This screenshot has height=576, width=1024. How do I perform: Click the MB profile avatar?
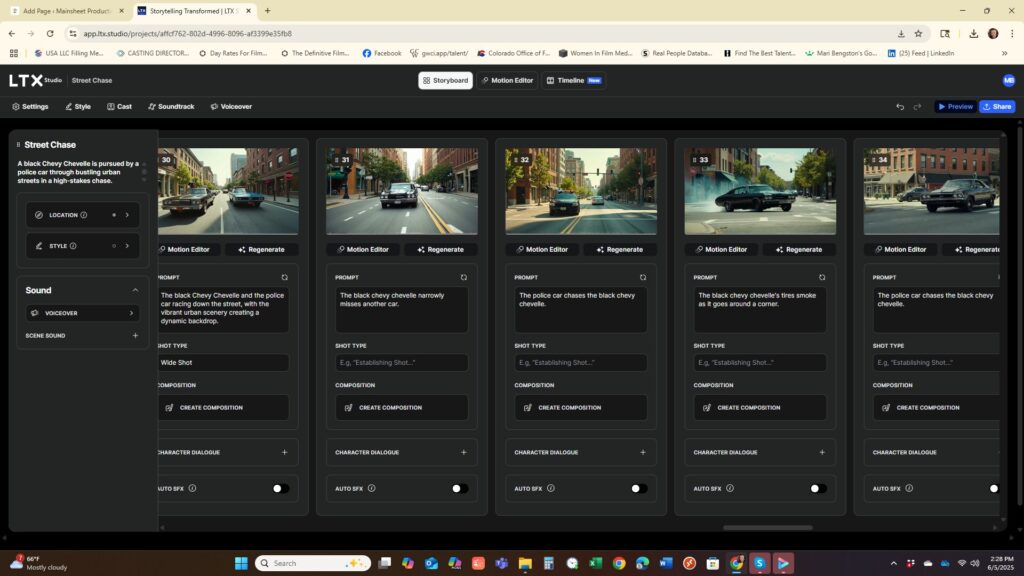click(1008, 80)
